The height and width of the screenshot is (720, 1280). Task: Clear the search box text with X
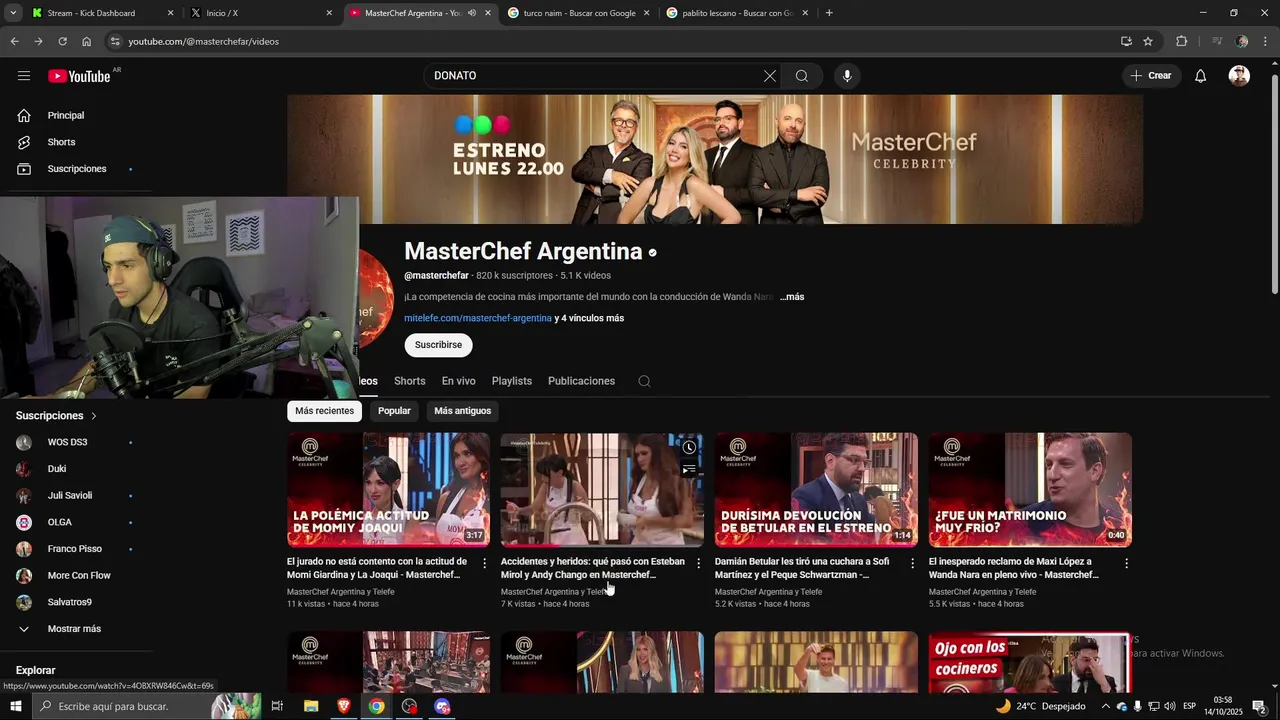click(x=770, y=76)
